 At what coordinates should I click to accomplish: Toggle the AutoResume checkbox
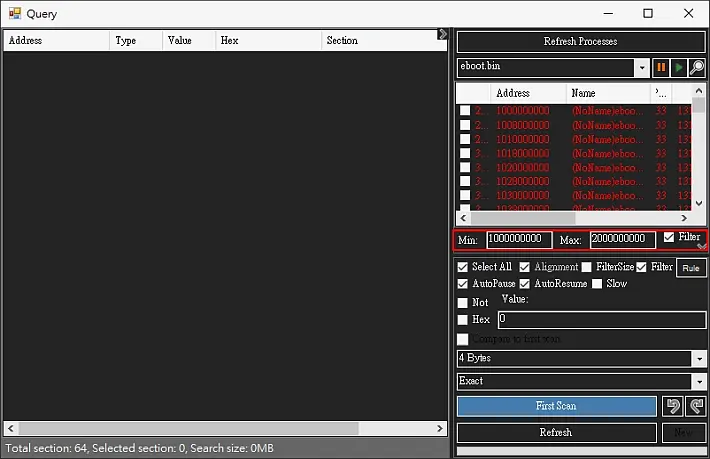pos(524,284)
